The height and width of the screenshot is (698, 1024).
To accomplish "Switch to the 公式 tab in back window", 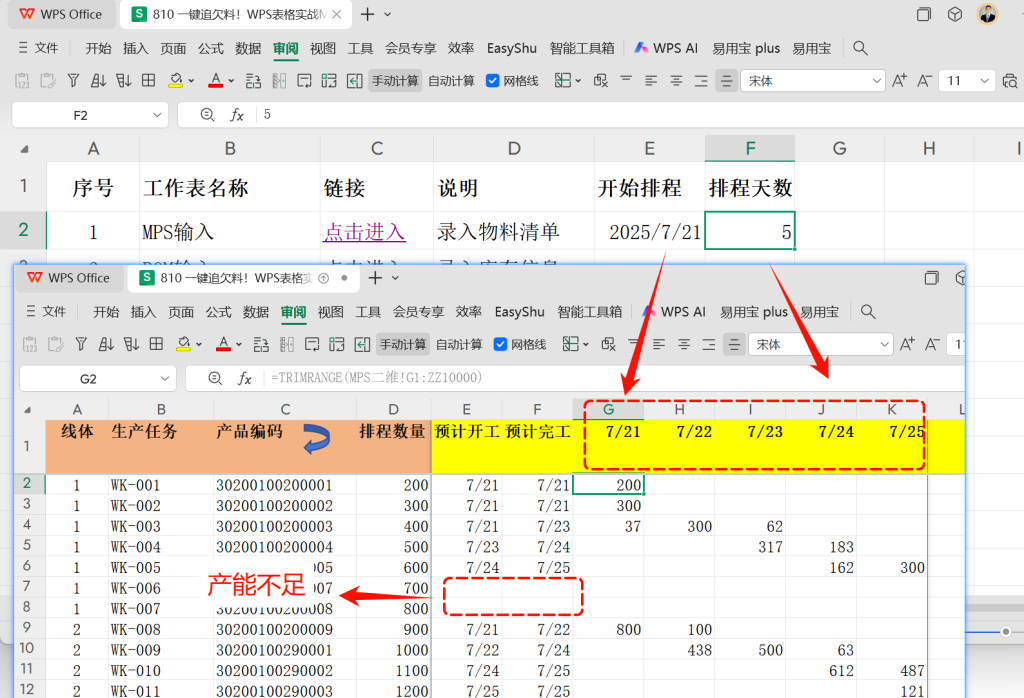I will (210, 48).
